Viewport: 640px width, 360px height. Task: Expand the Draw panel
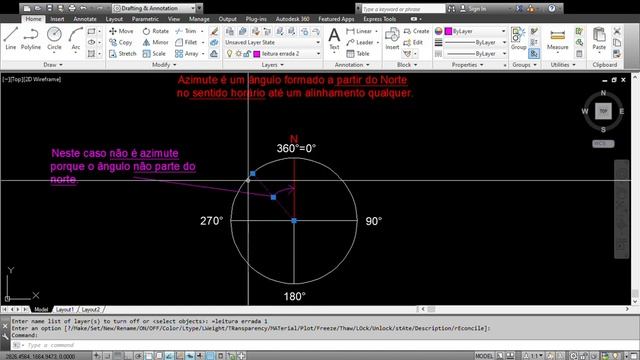click(53, 65)
